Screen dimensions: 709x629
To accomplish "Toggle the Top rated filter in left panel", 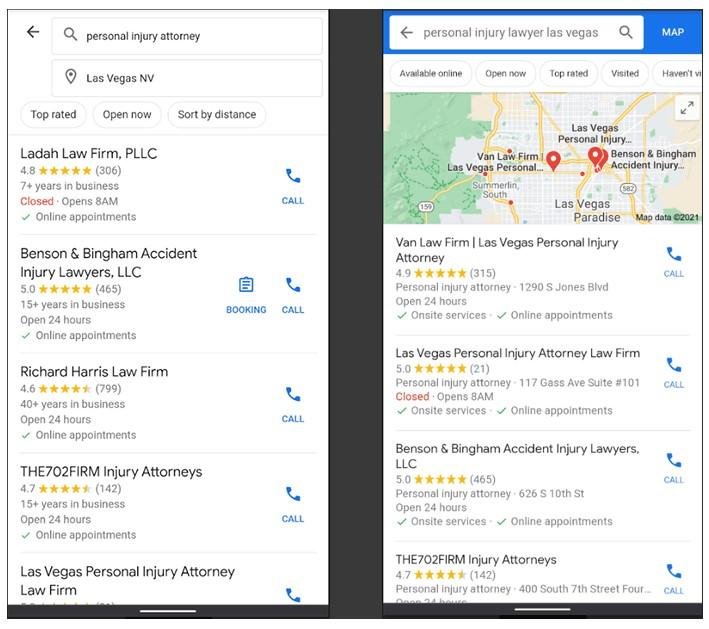I will coord(53,115).
